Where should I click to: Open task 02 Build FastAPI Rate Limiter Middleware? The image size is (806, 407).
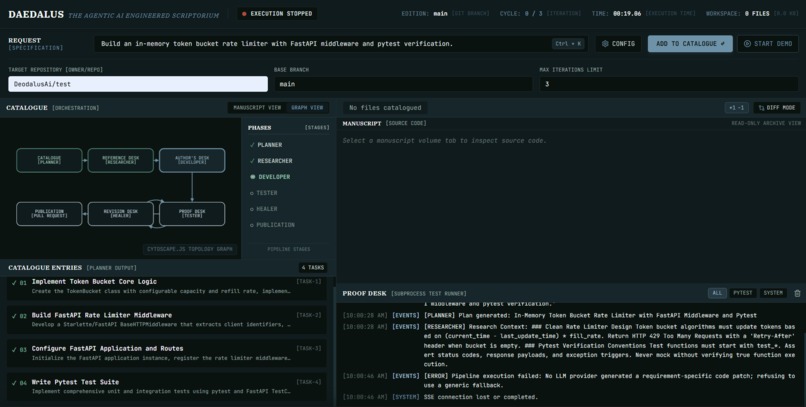167,320
